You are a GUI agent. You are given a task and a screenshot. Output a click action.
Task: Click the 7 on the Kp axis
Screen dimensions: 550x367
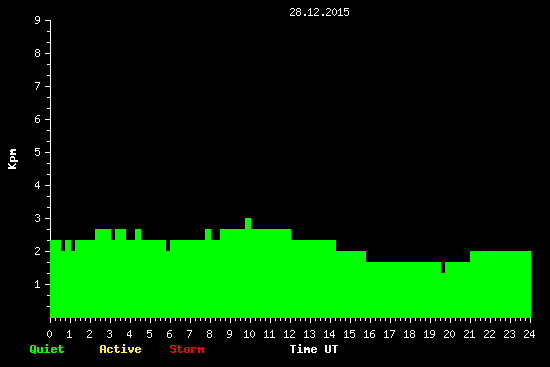point(38,86)
